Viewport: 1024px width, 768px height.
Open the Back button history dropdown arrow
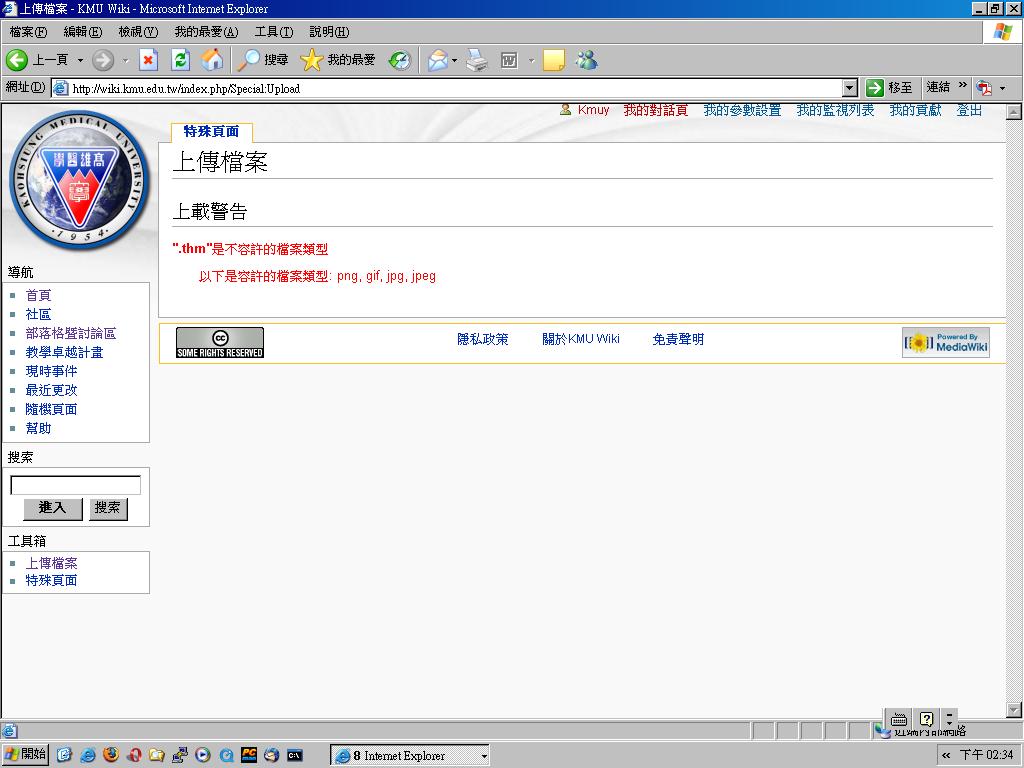(x=80, y=60)
